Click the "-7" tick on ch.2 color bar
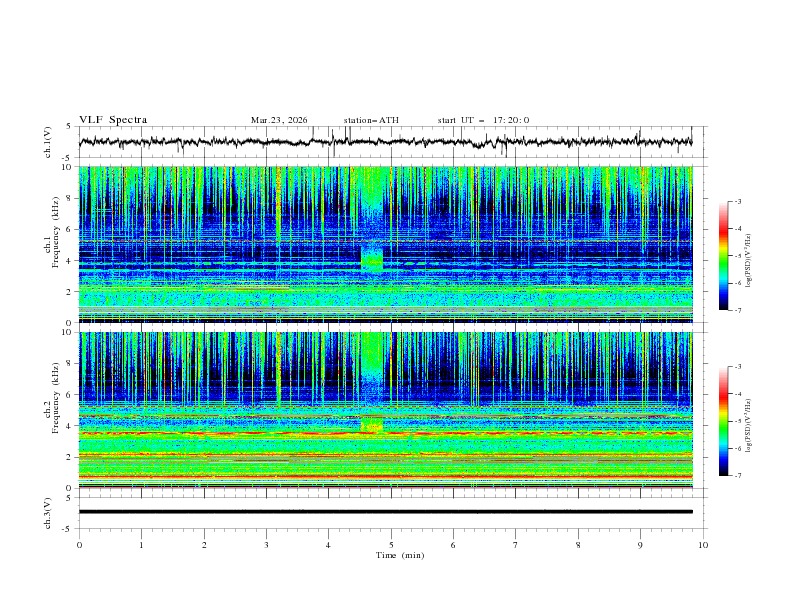The width and height of the screenshot is (792, 612). coord(738,476)
